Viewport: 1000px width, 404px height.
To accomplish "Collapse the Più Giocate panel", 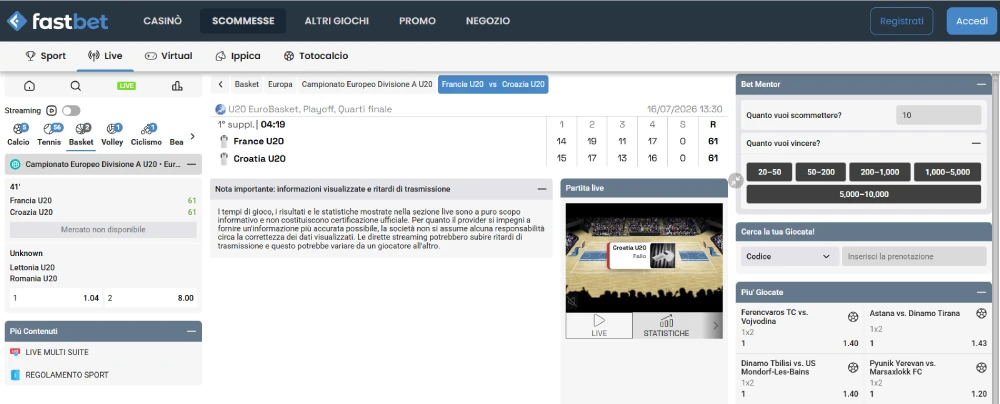I will click(x=981, y=292).
